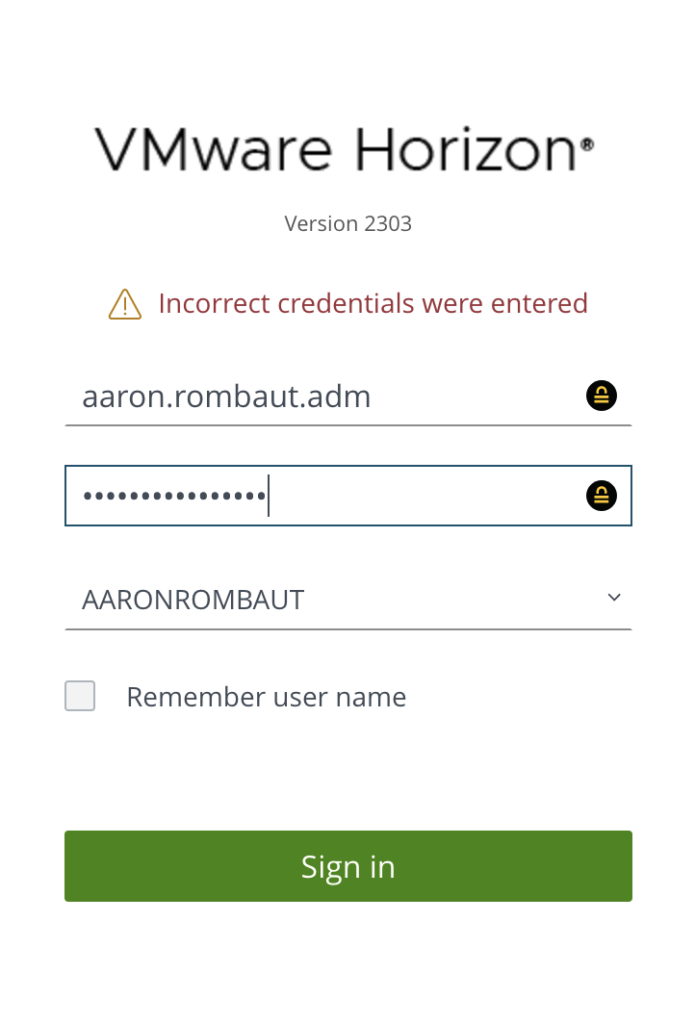Toggle the Remember user name checkbox
The image size is (695, 1024).
(x=80, y=696)
